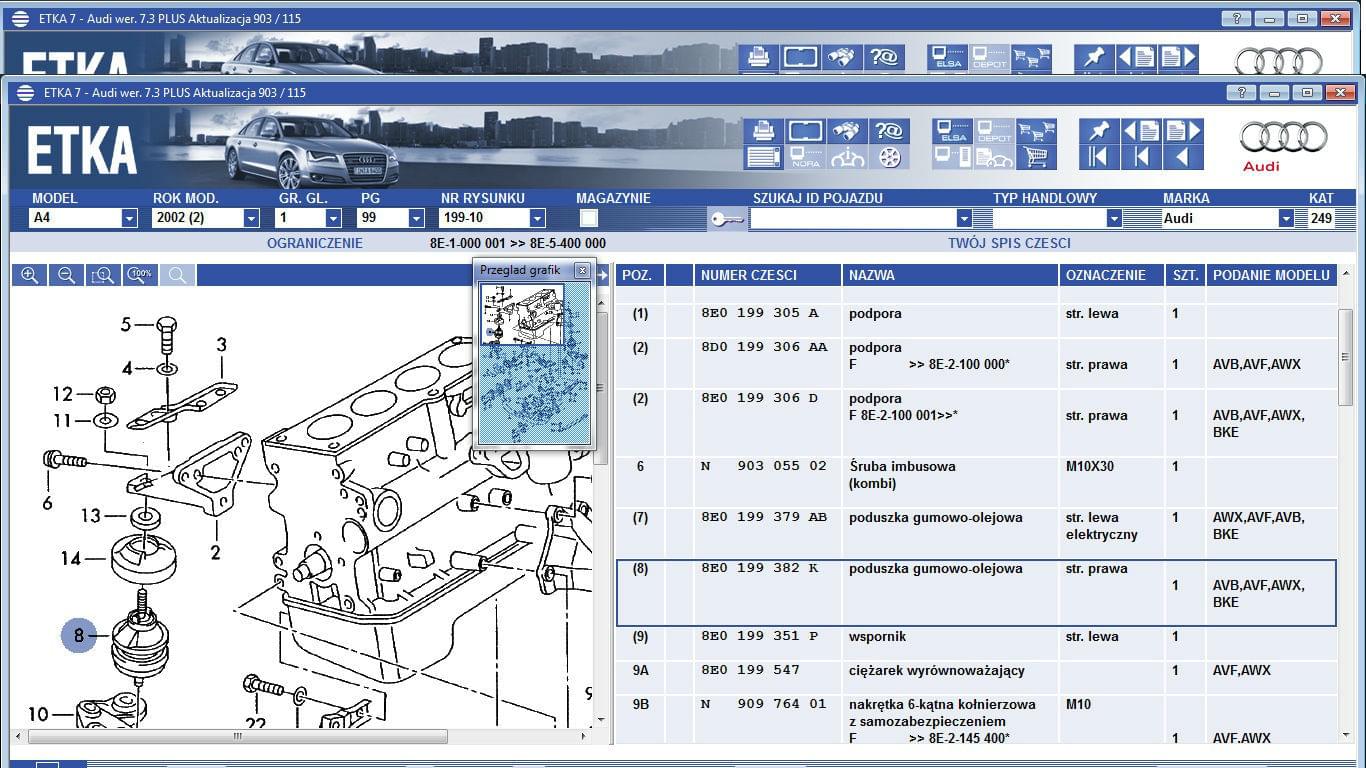Open DEPOT in the front window

coord(994,131)
